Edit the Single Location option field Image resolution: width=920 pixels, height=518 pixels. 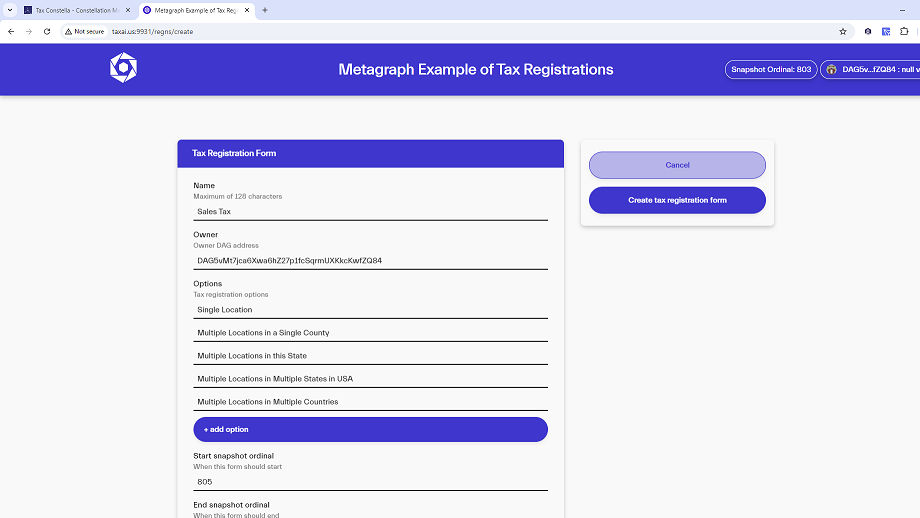(370, 310)
